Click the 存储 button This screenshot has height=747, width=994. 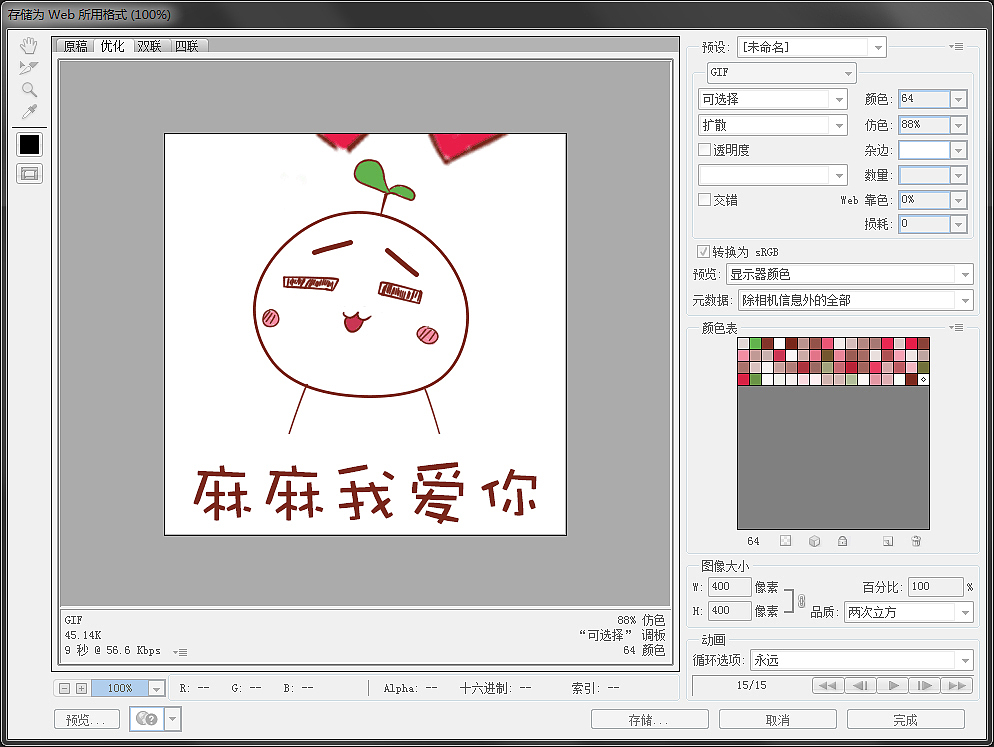pos(649,718)
